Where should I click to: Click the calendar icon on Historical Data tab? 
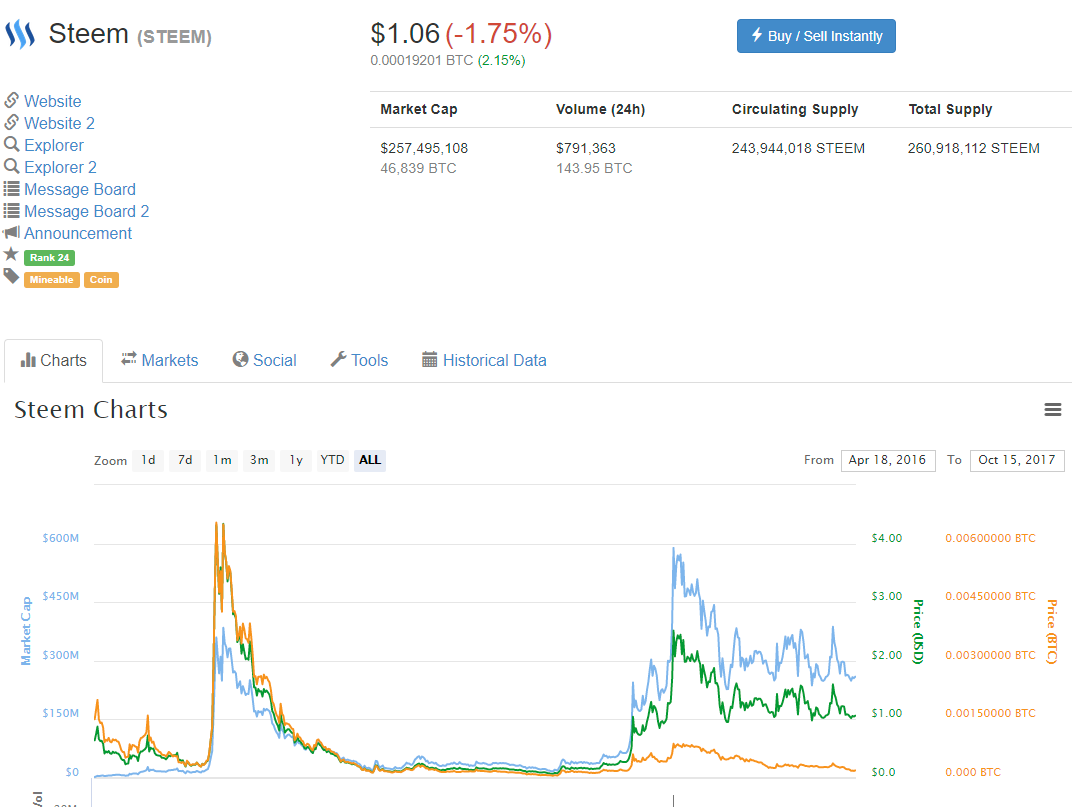coord(429,360)
